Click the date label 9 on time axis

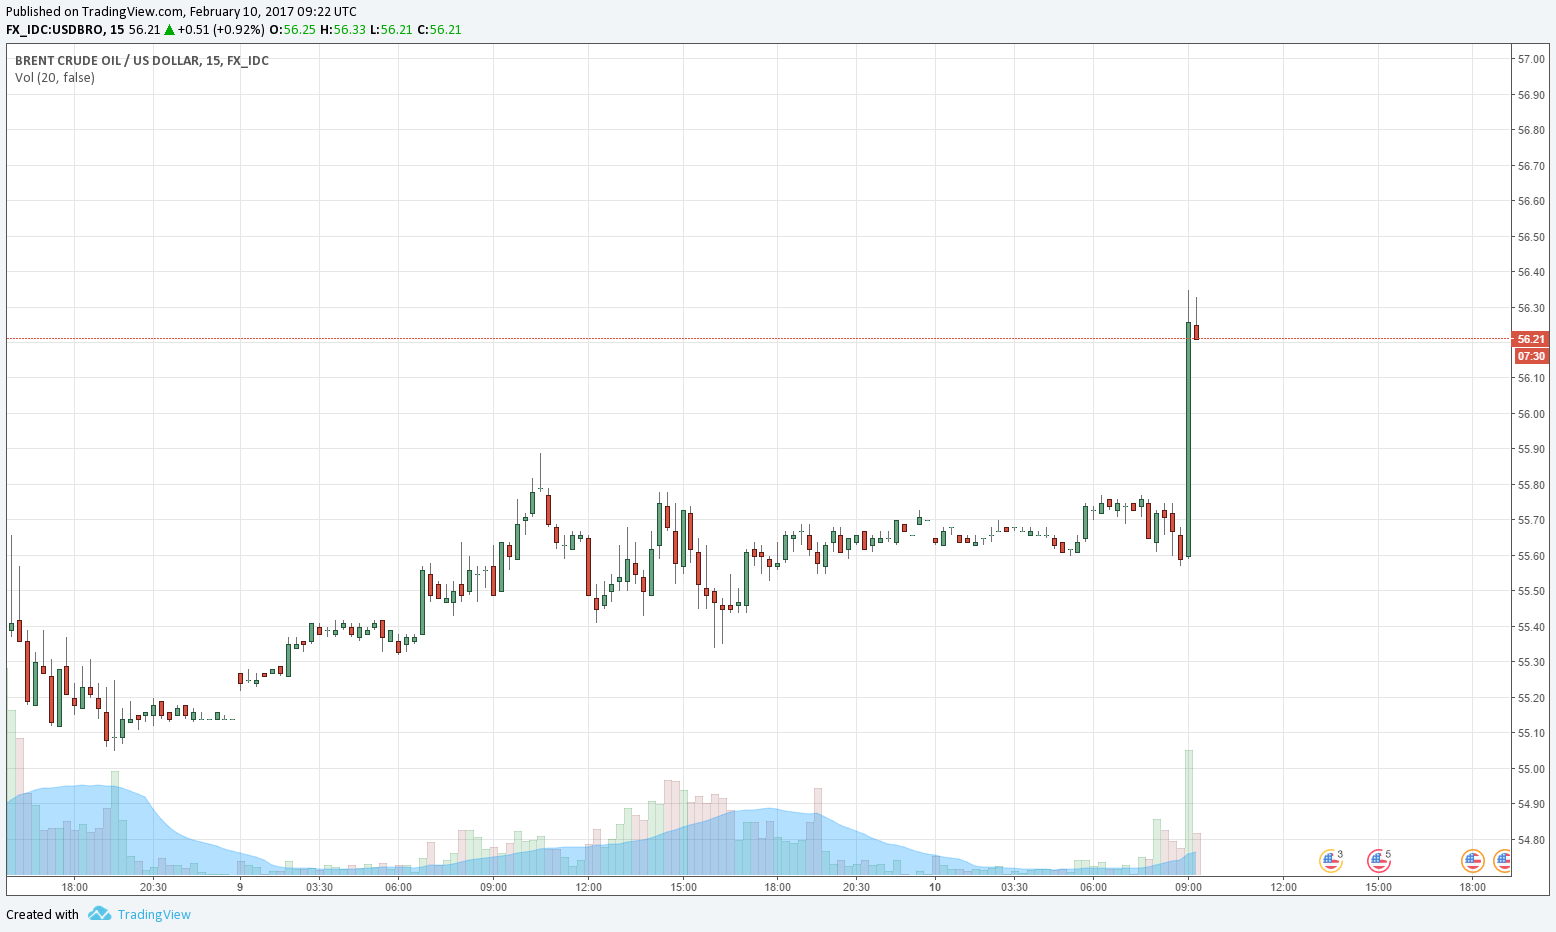(240, 887)
